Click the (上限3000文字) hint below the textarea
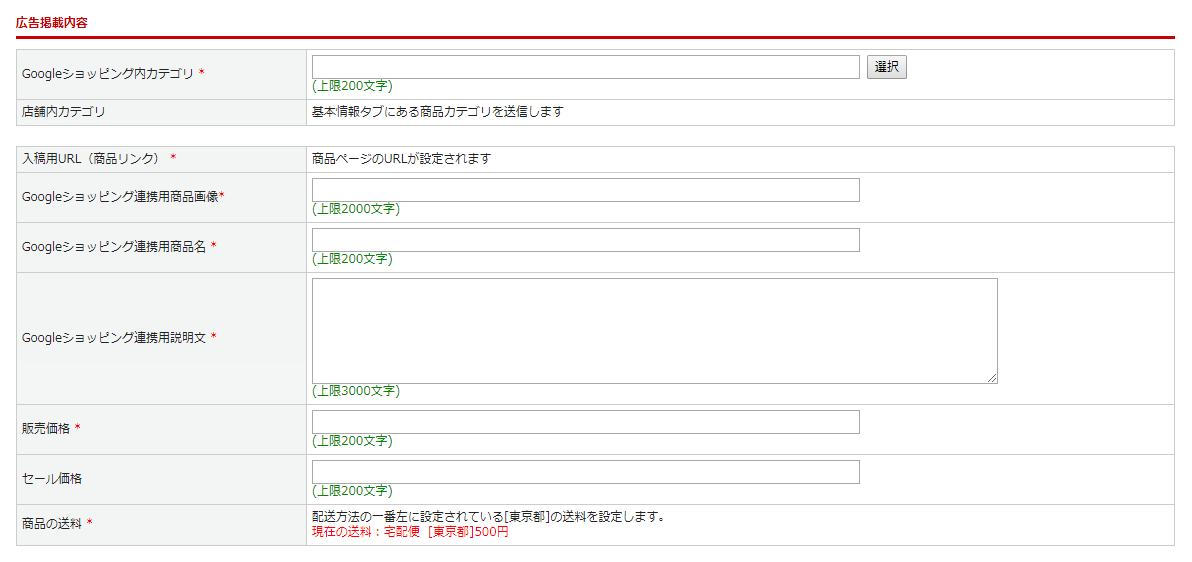This screenshot has height=562, width=1192. 355,391
